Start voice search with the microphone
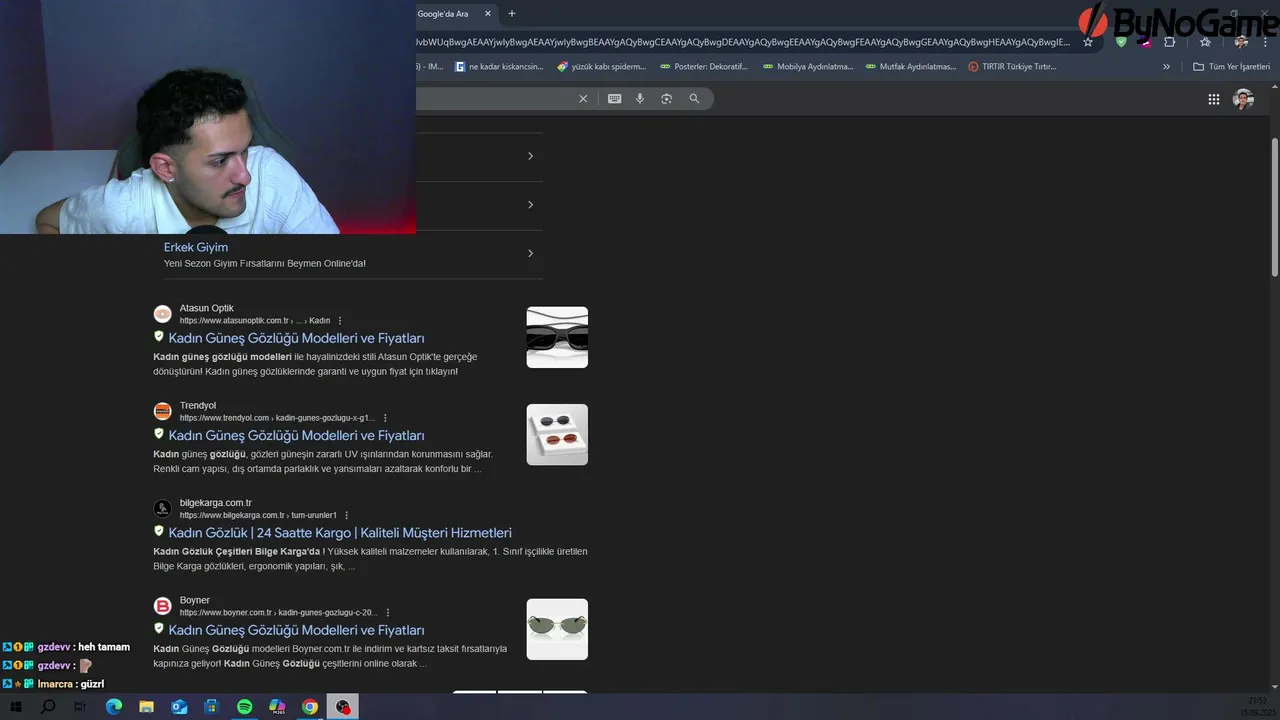The width and height of the screenshot is (1280, 720). (x=640, y=99)
